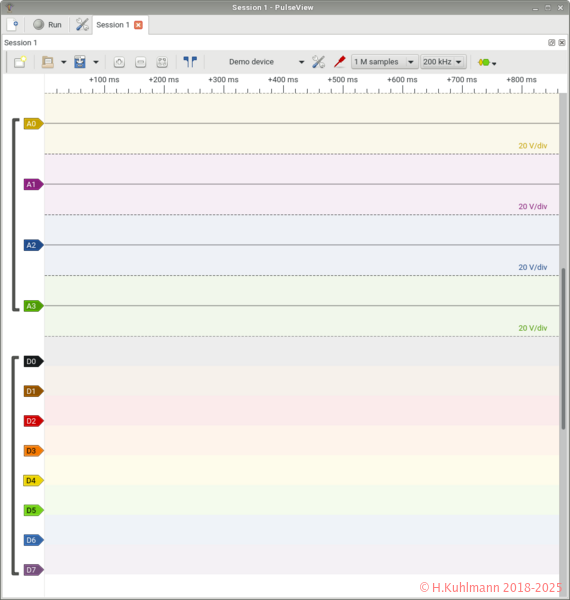Screen dimensions: 570x600
Task: Select the A3 analog channel label
Action: 33,306
